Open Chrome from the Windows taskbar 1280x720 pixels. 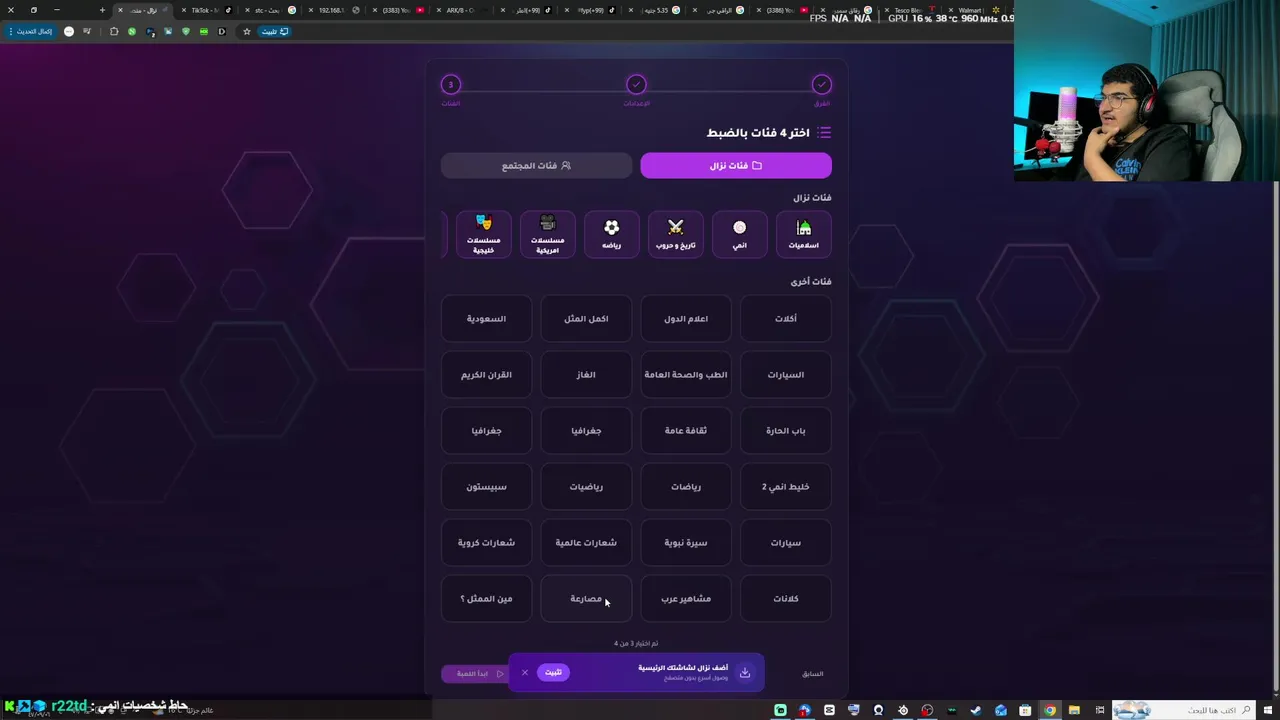click(x=1049, y=710)
